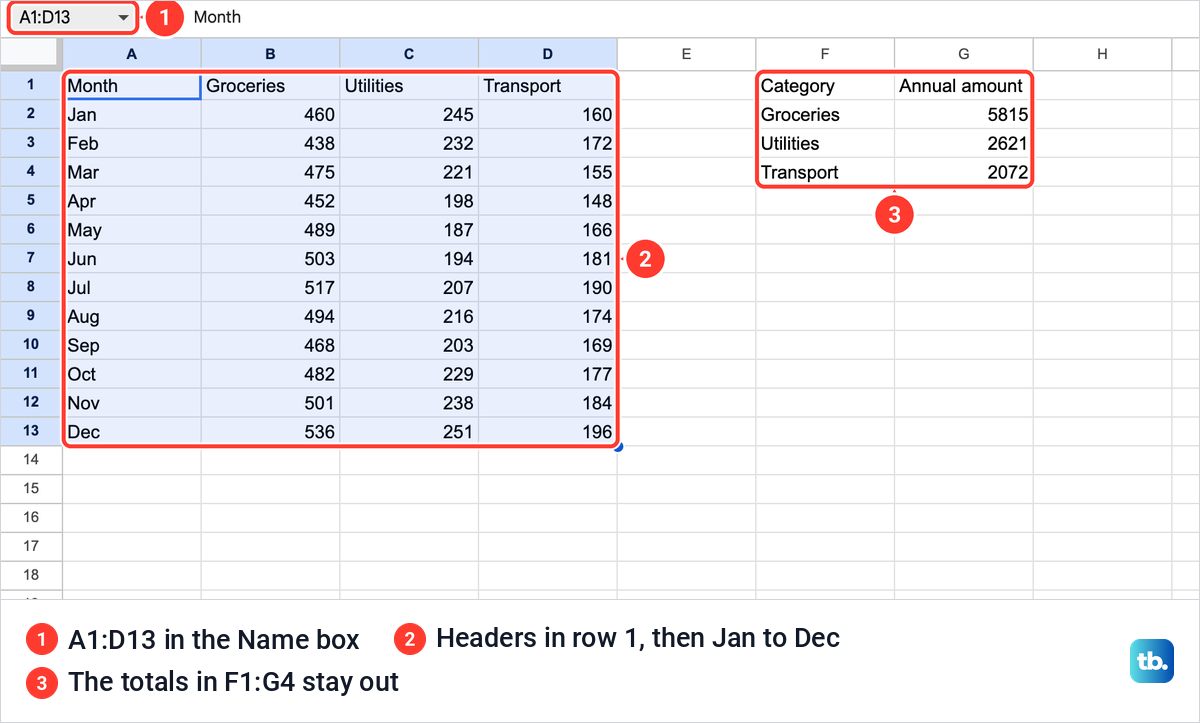
Task: Select row 14 header
Action: (x=31, y=460)
